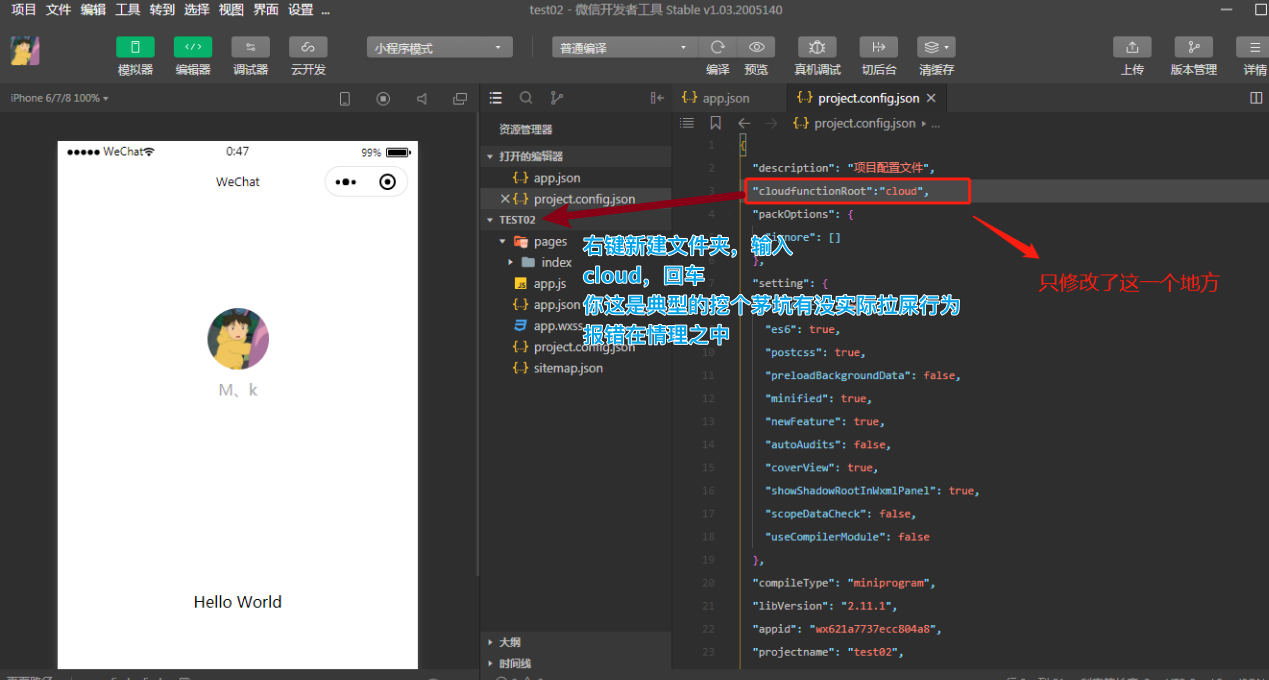The width and height of the screenshot is (1269, 680).
Task: Click the breadcrumb outline list icon
Action: click(687, 123)
